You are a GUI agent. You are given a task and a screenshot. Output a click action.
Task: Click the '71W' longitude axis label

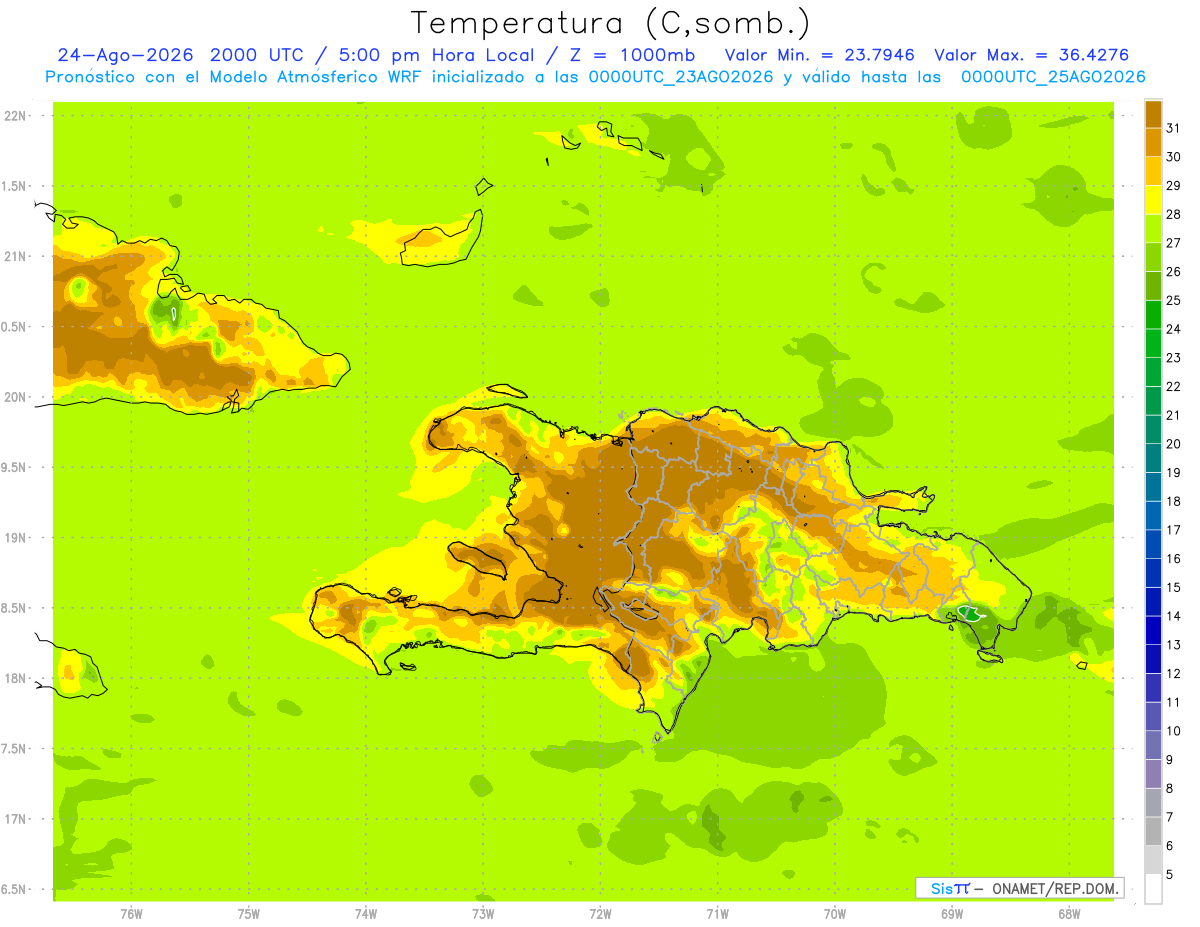tap(717, 913)
